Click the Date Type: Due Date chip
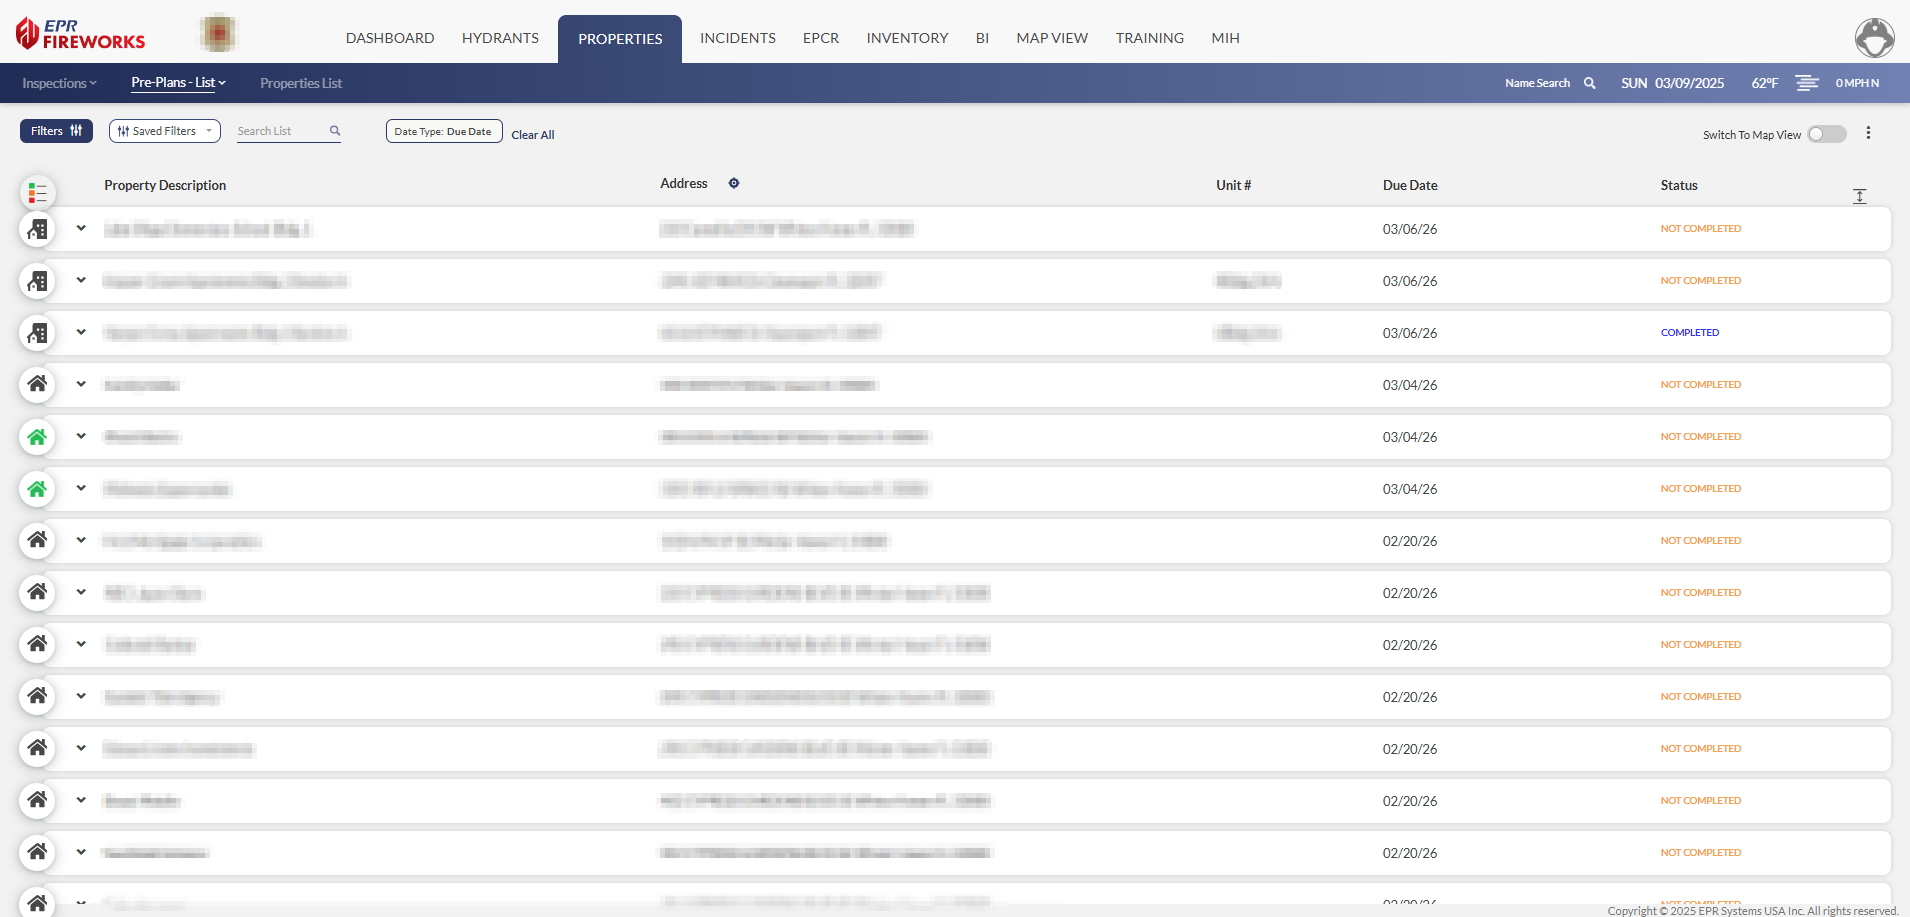Image resolution: width=1910 pixels, height=917 pixels. tap(443, 131)
